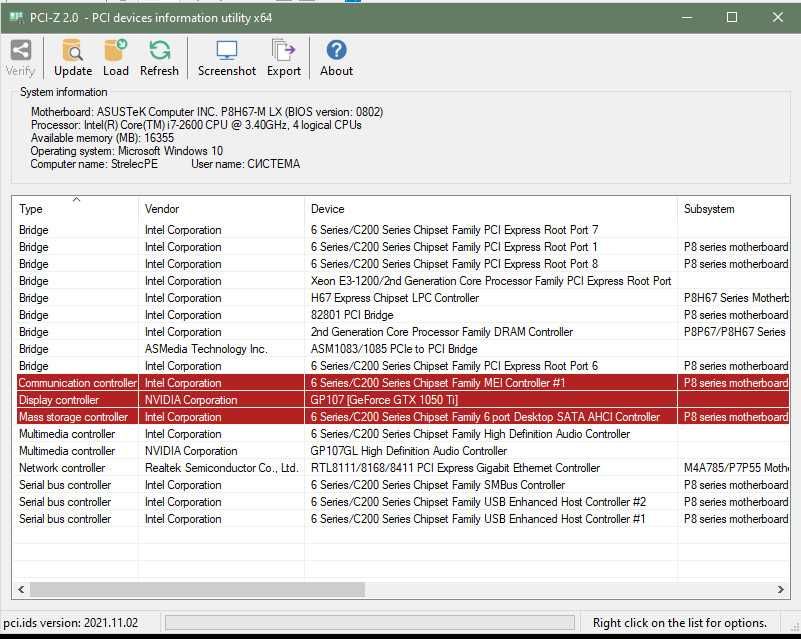Click the P8H67 Series Motherboard subsystem cell
Viewport: 801px width, 639px height.
[x=736, y=298]
